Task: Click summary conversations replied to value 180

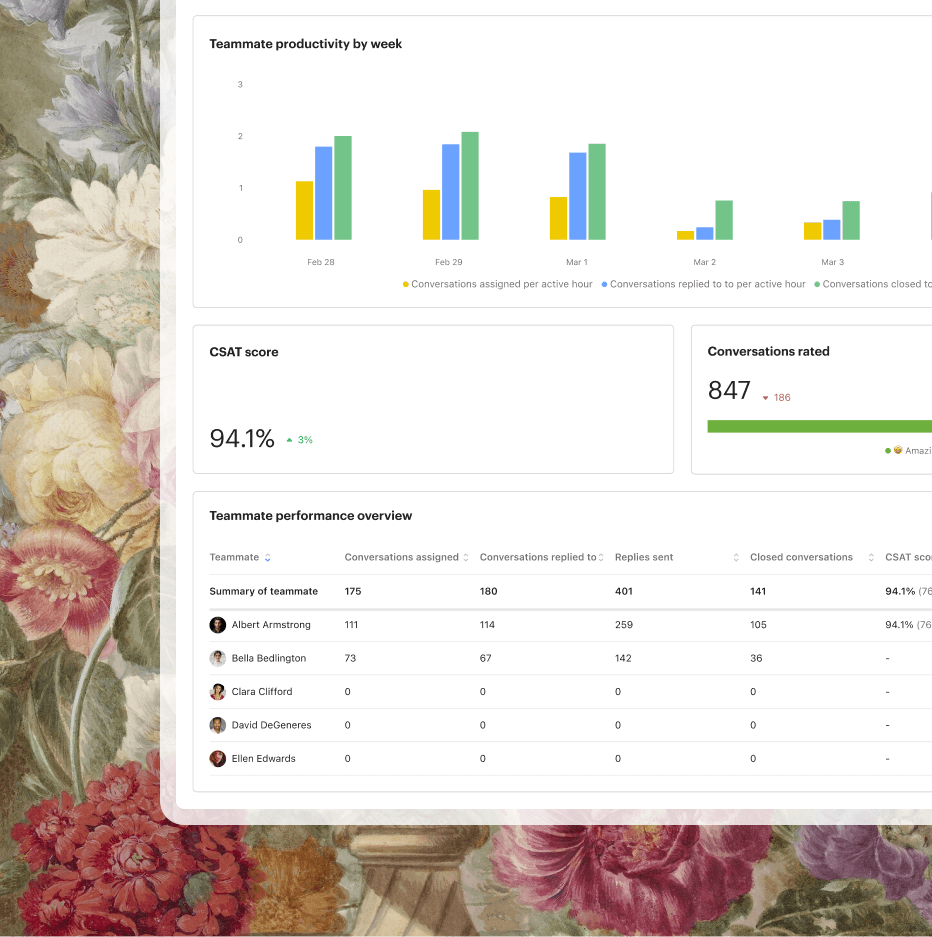Action: pyautogui.click(x=489, y=592)
